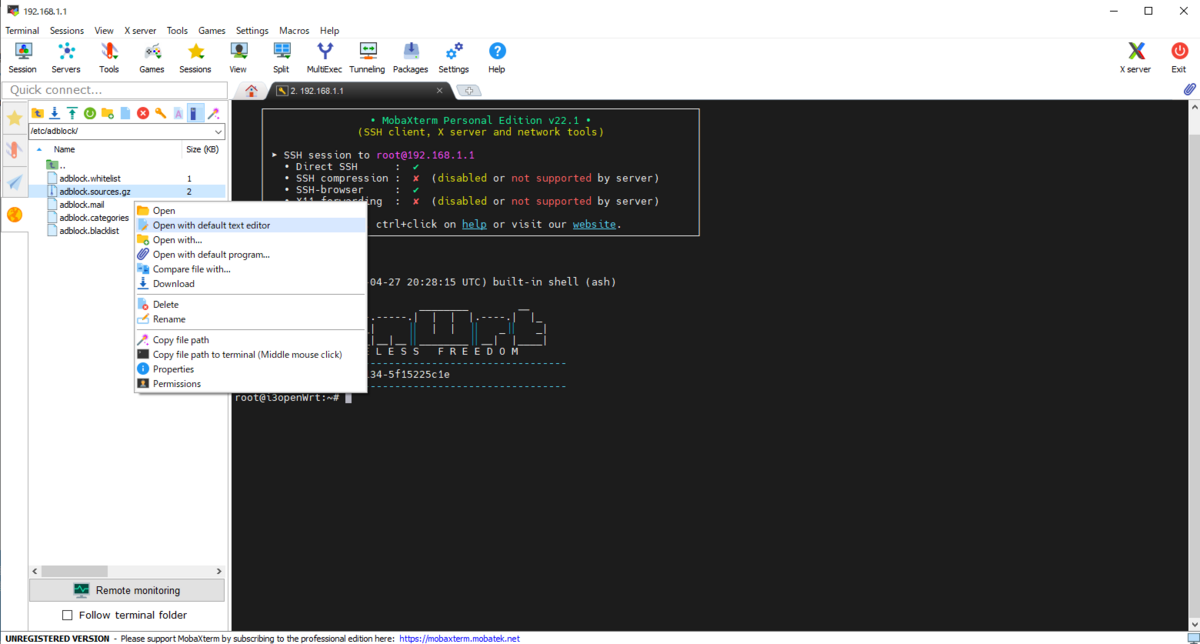Screen dimensions: 1200x644
Task: Choose 'Copy file path' in the context menu
Action: 250,340
